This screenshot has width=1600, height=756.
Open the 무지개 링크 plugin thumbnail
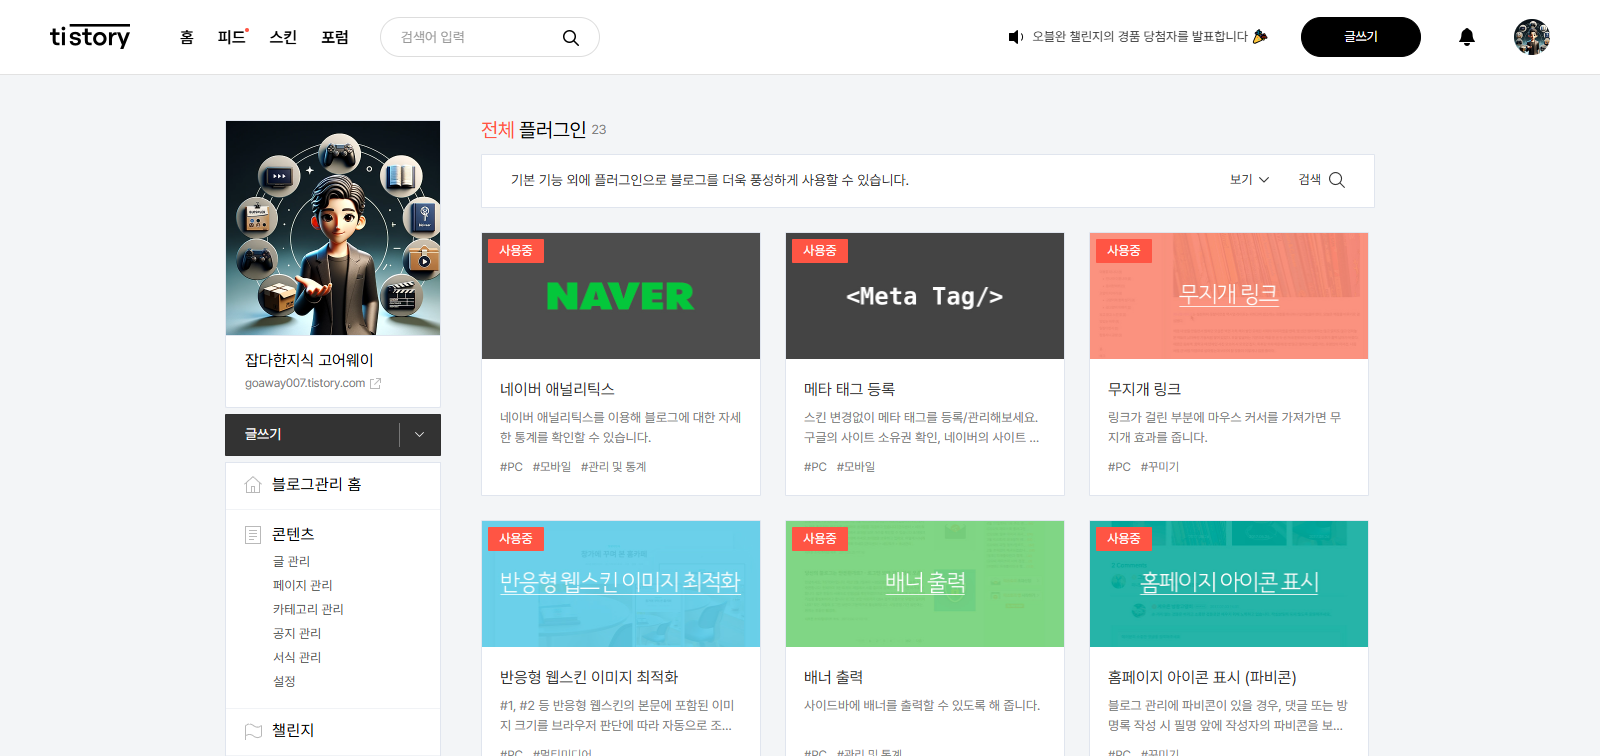pos(1229,296)
